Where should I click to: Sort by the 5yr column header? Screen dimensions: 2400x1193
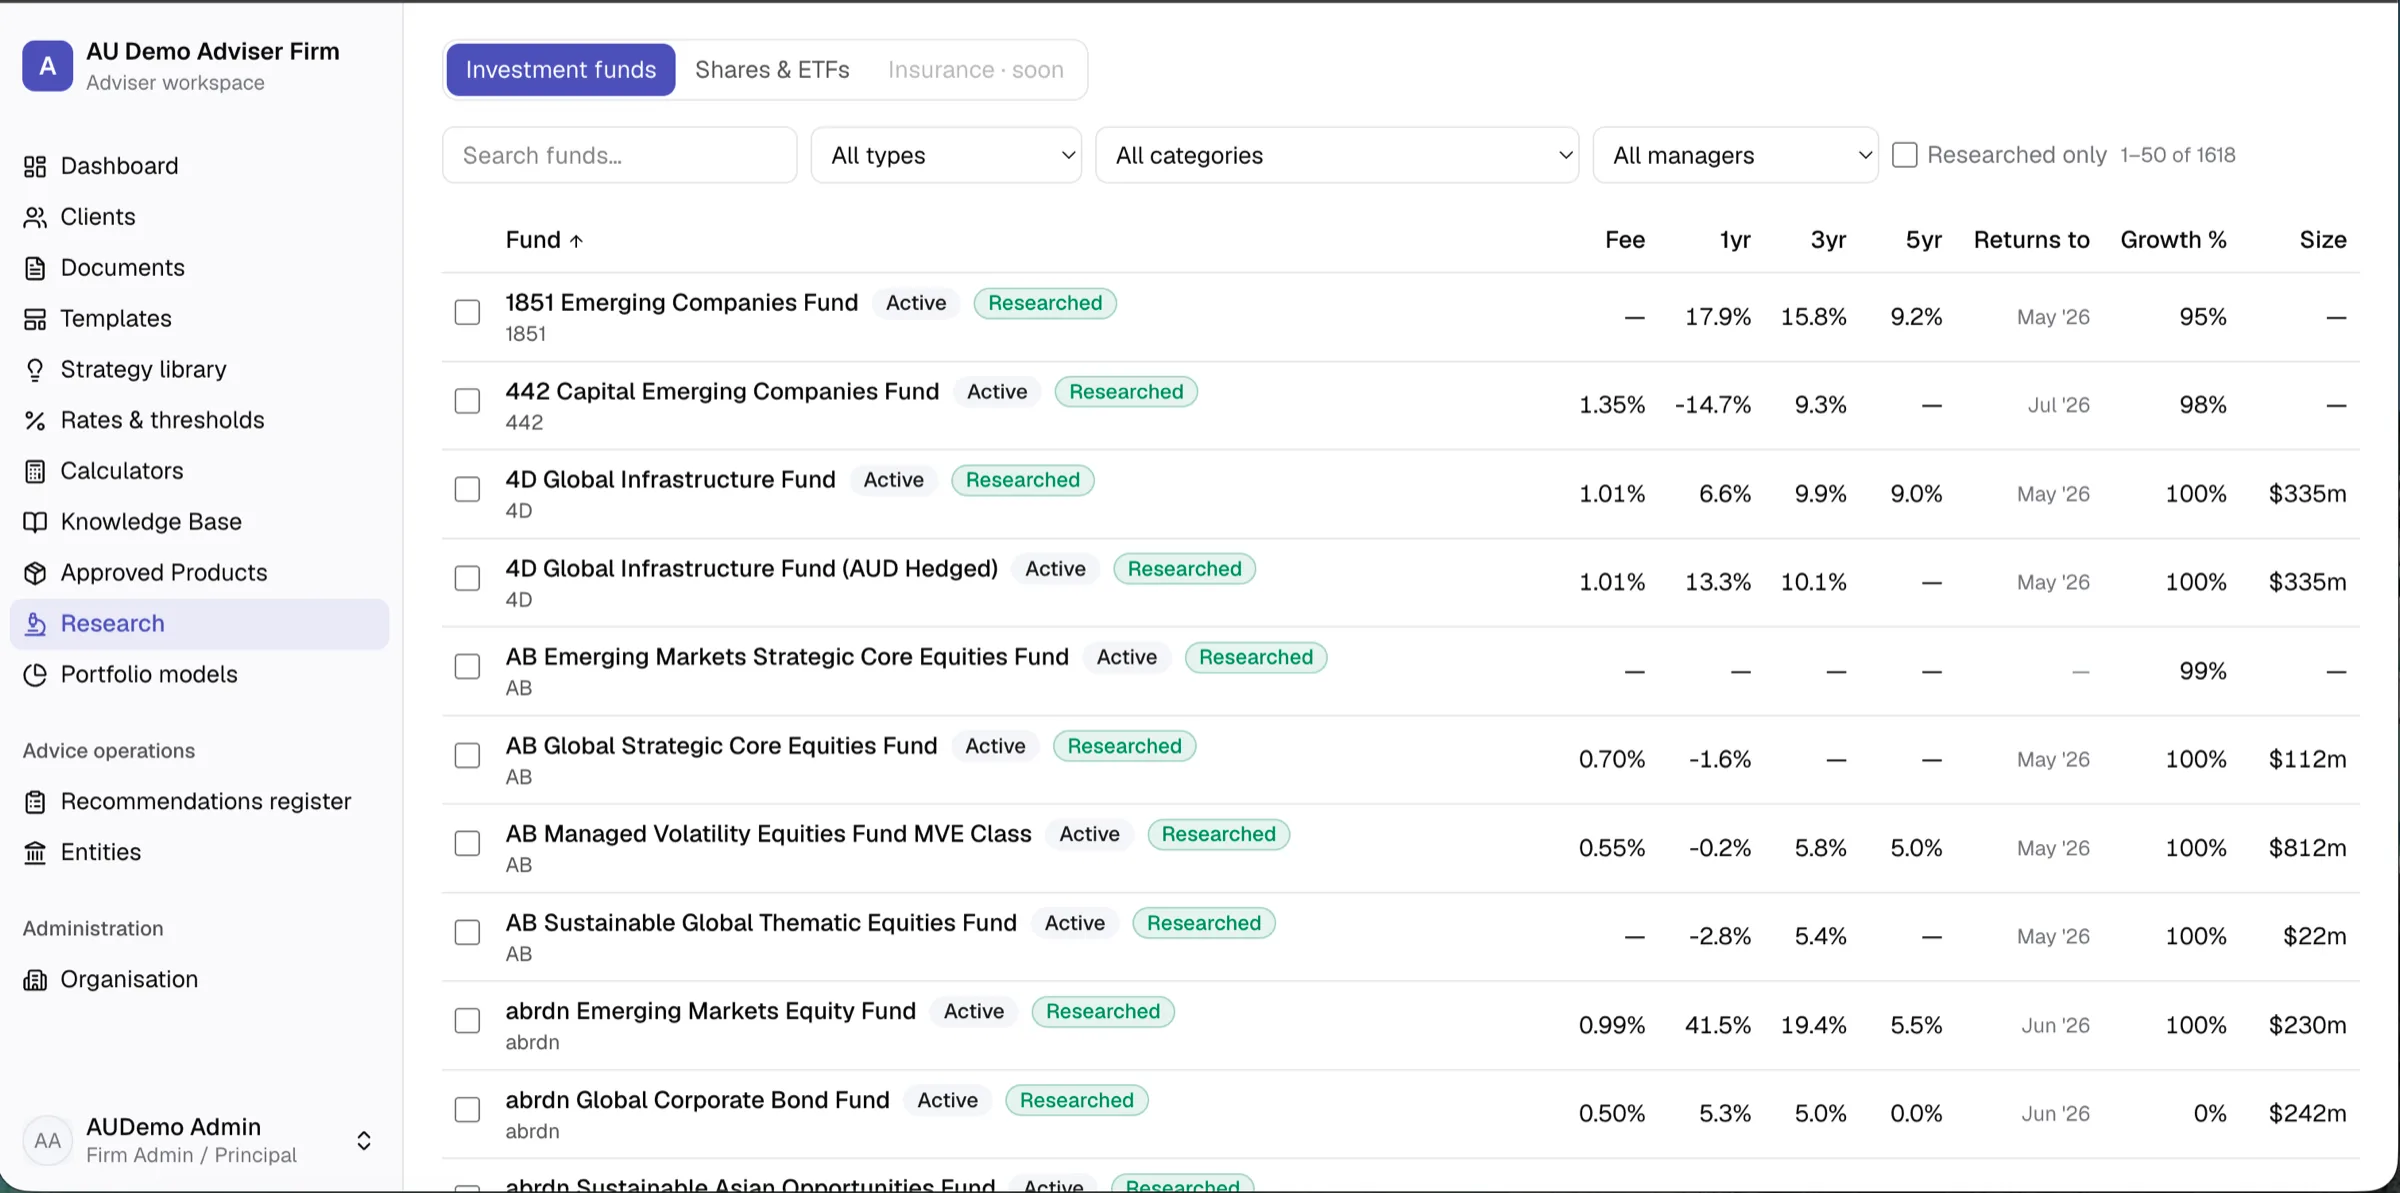(1923, 240)
